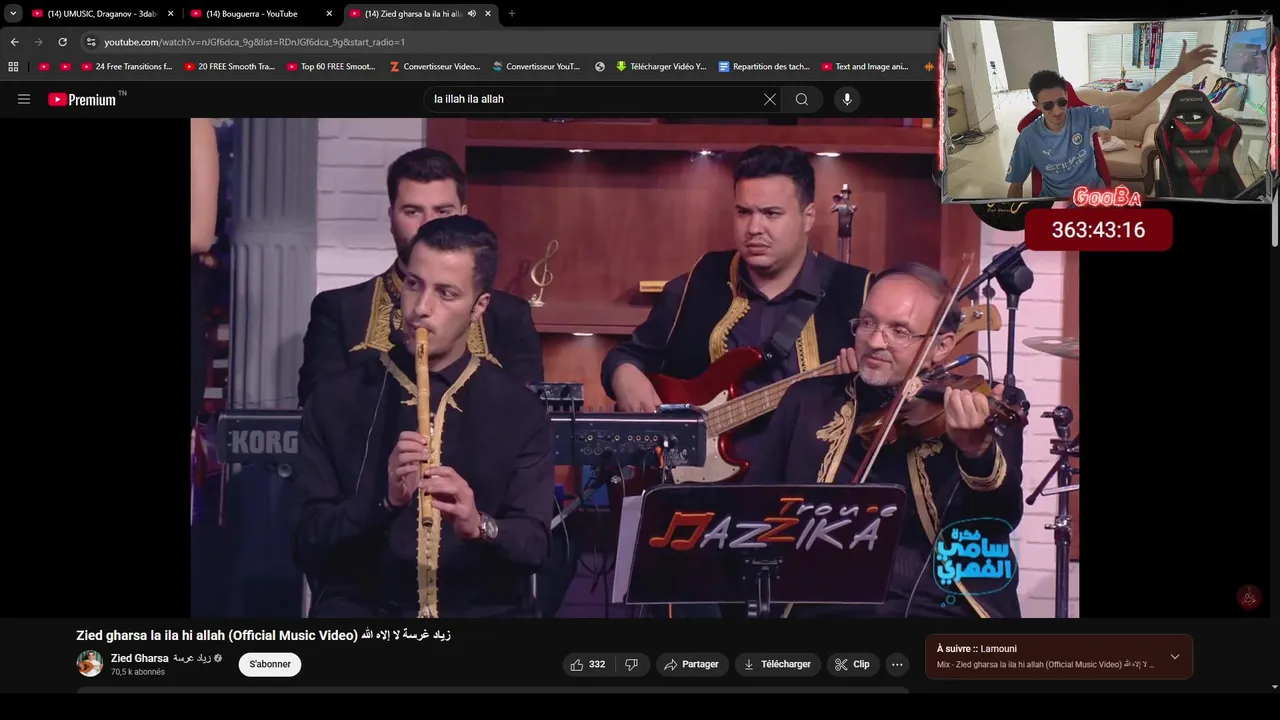Switch to UMUSIC, Draganov tab

pyautogui.click(x=102, y=14)
